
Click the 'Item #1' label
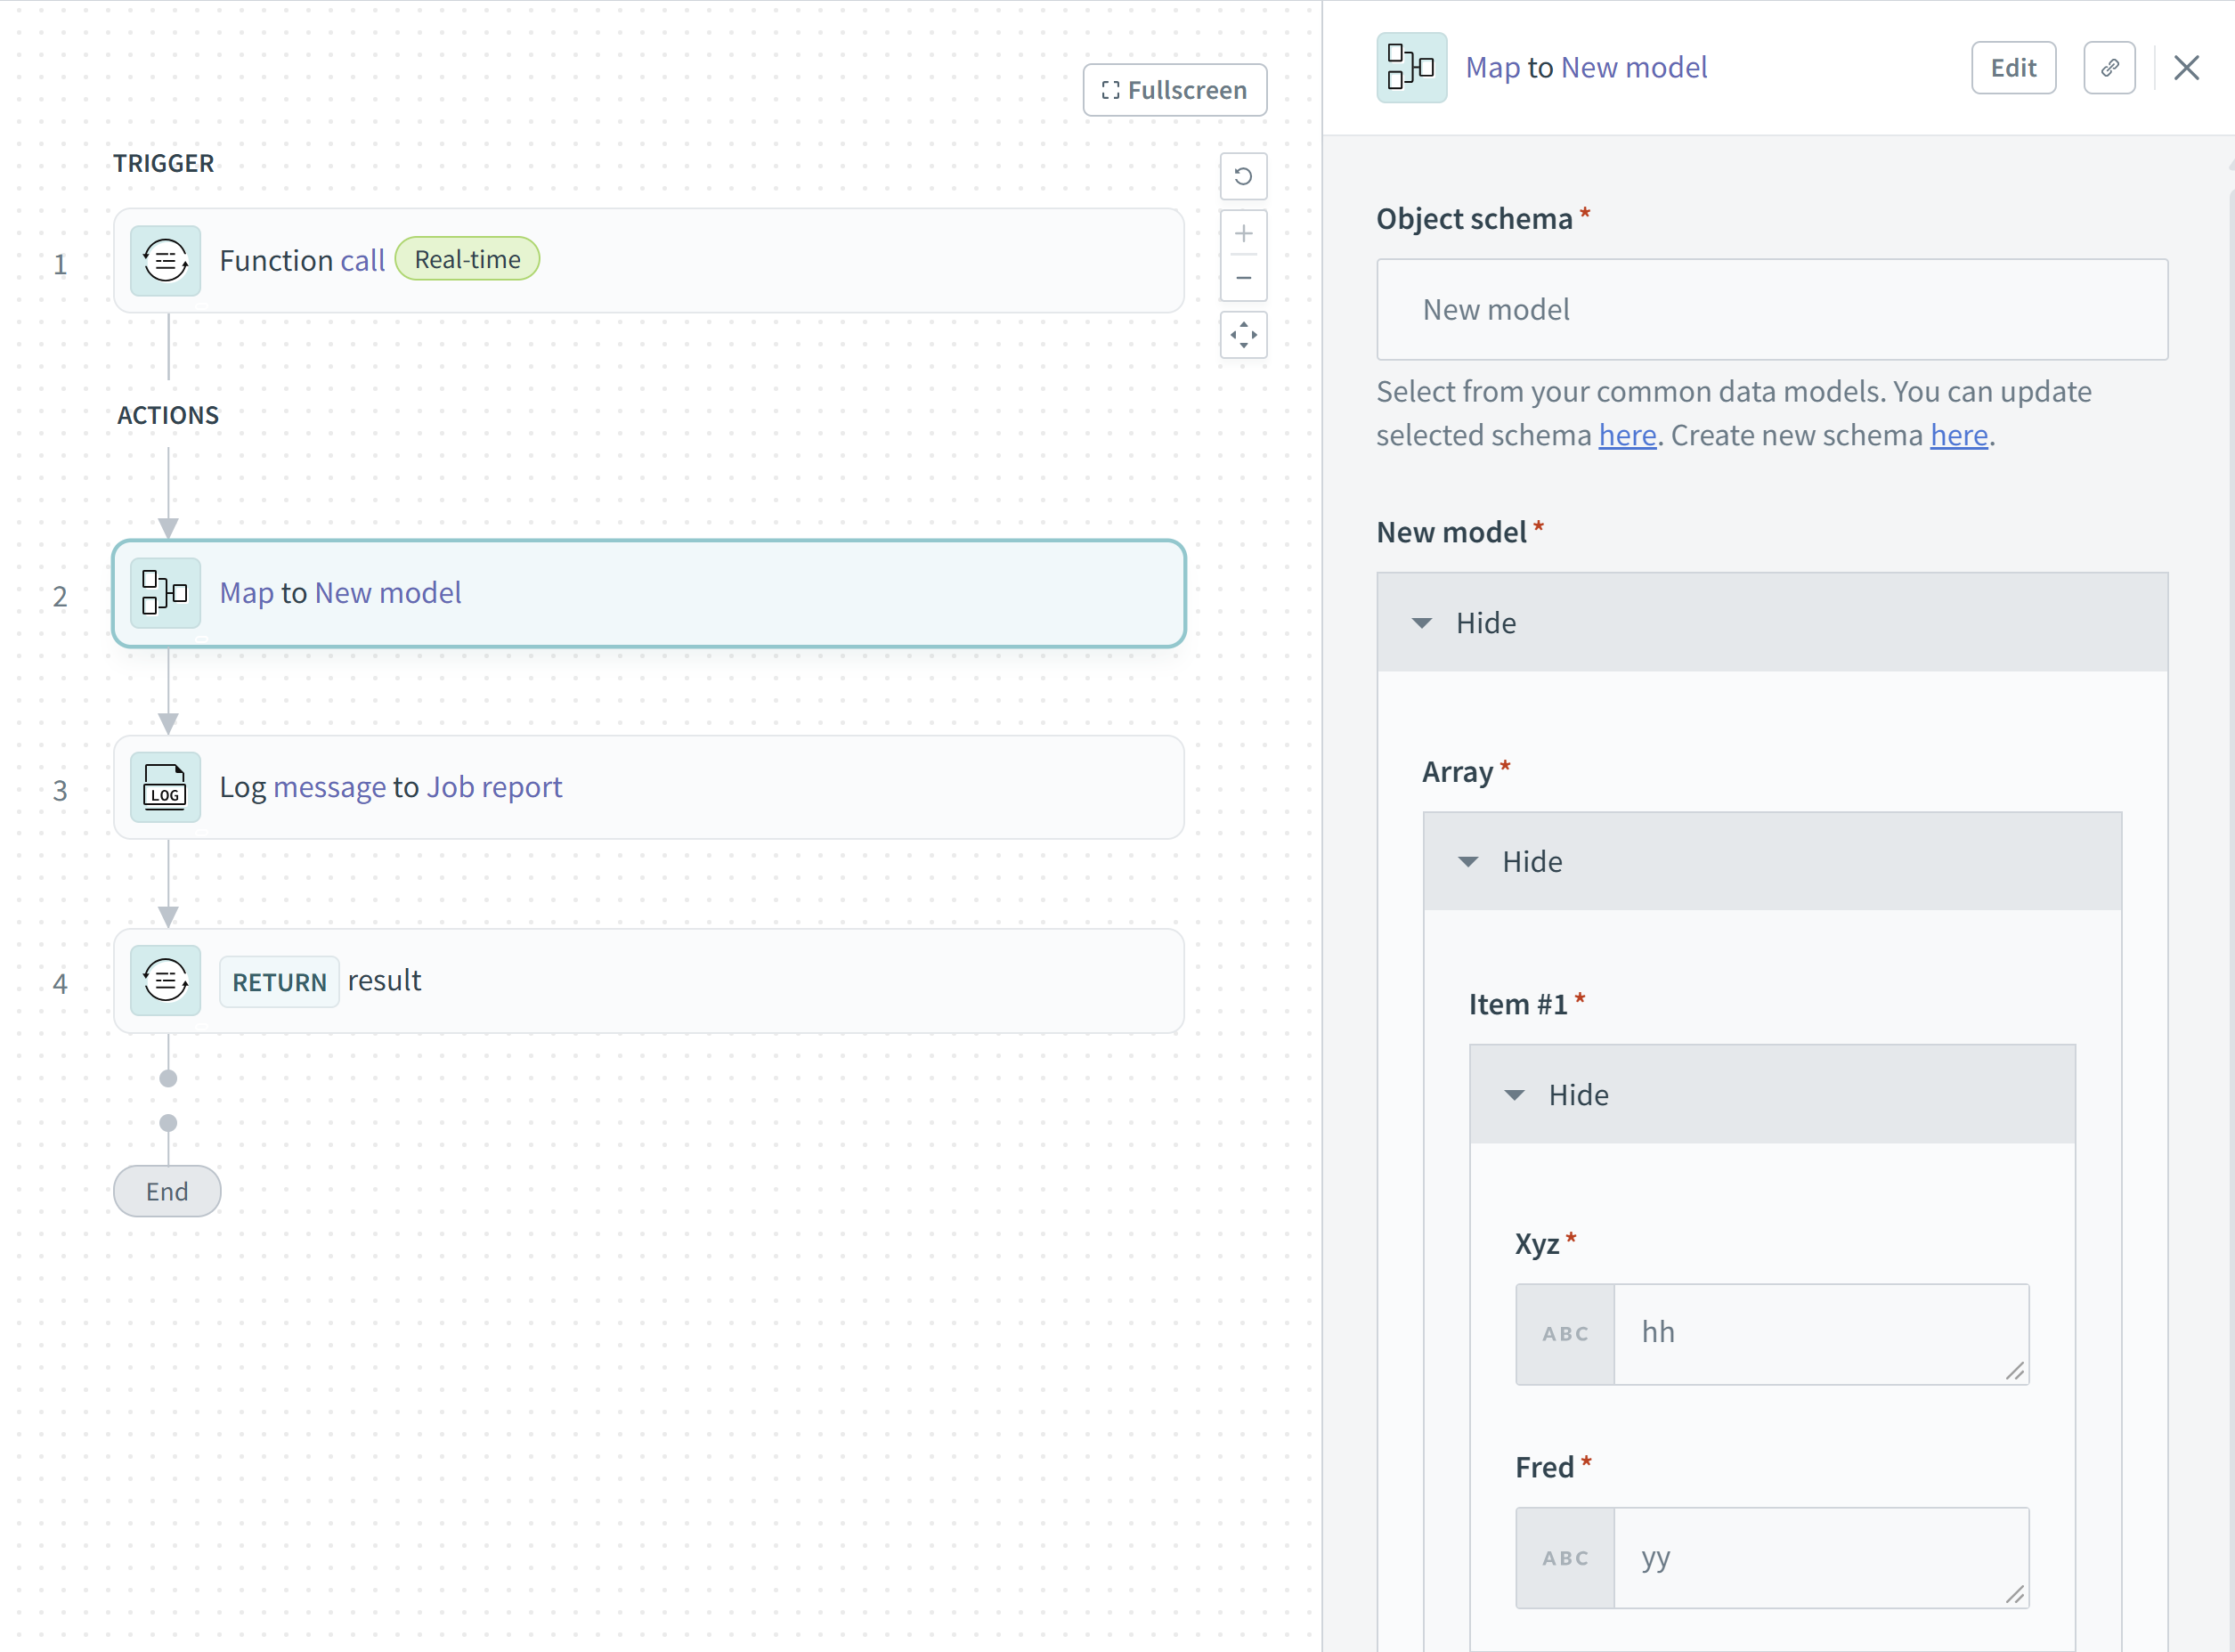tap(1517, 1004)
